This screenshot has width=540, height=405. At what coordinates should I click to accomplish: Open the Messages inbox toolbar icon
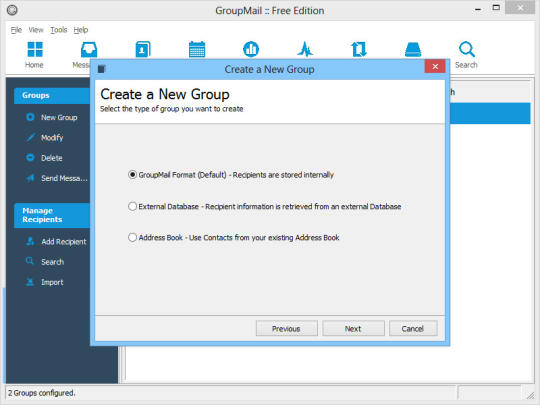[x=89, y=50]
